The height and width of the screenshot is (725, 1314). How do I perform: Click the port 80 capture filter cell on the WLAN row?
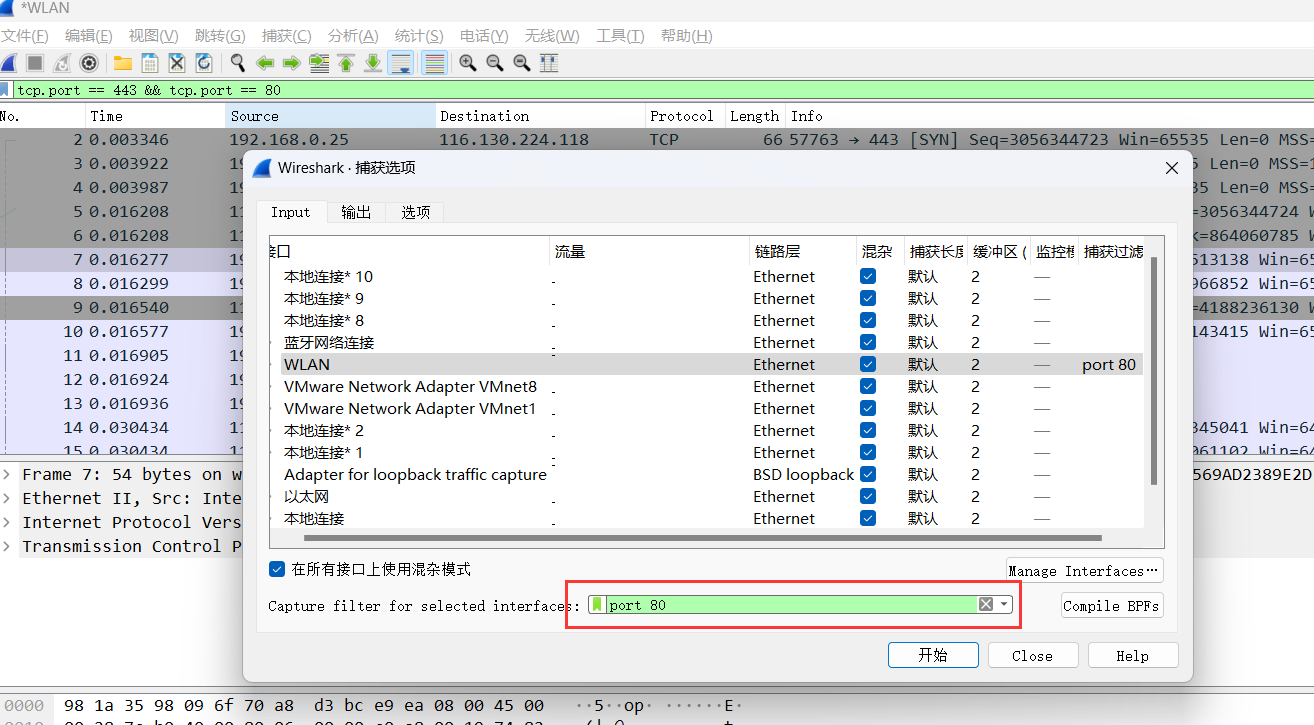(x=1110, y=364)
